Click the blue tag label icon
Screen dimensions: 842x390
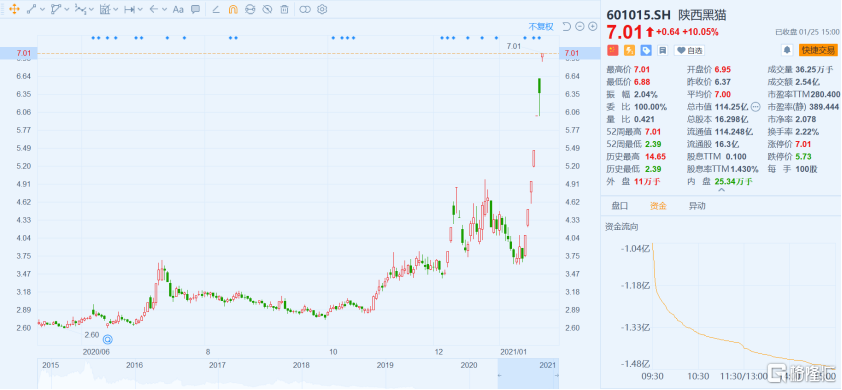click(647, 50)
